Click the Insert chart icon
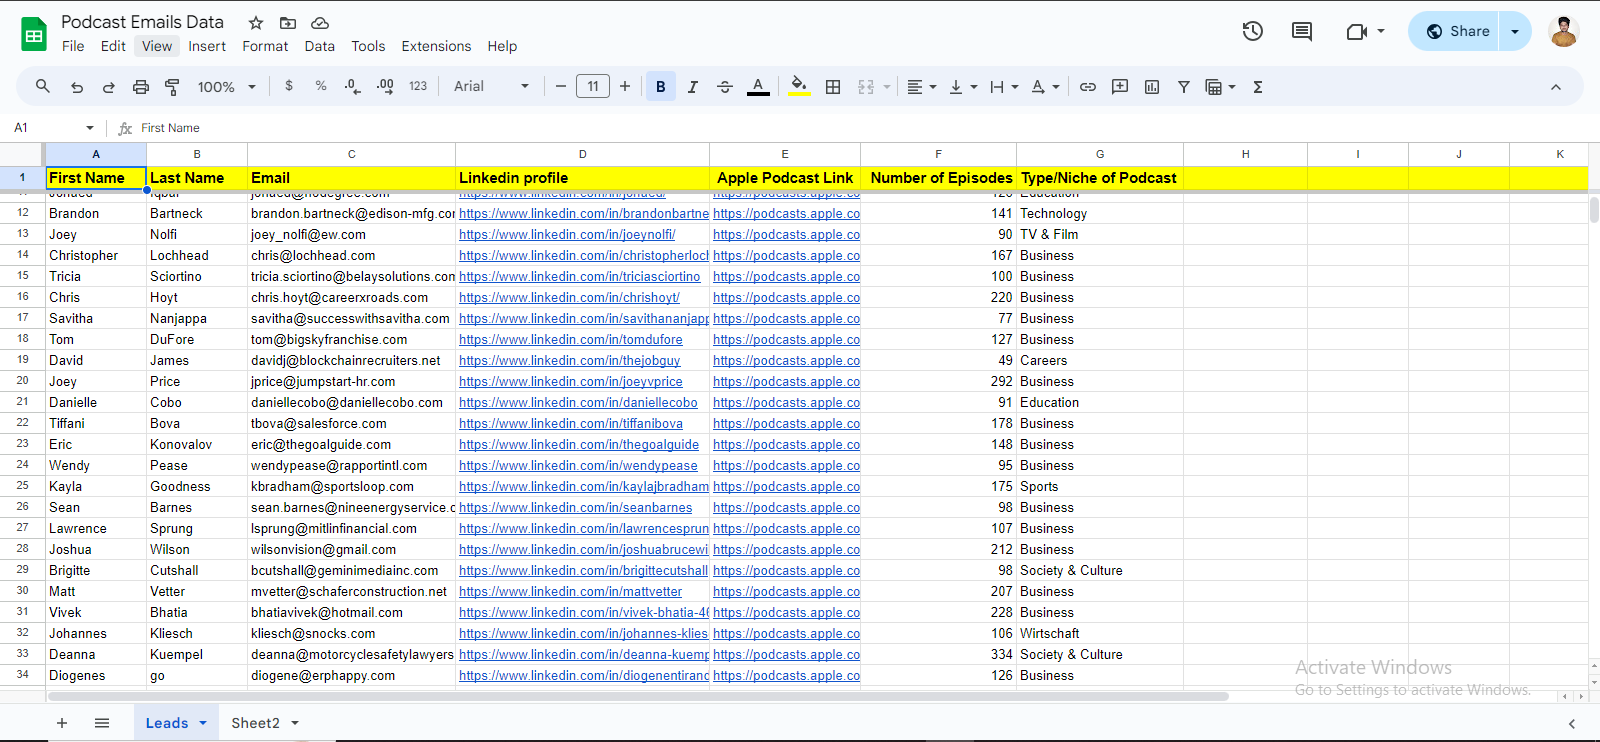1600x742 pixels. pos(1152,87)
